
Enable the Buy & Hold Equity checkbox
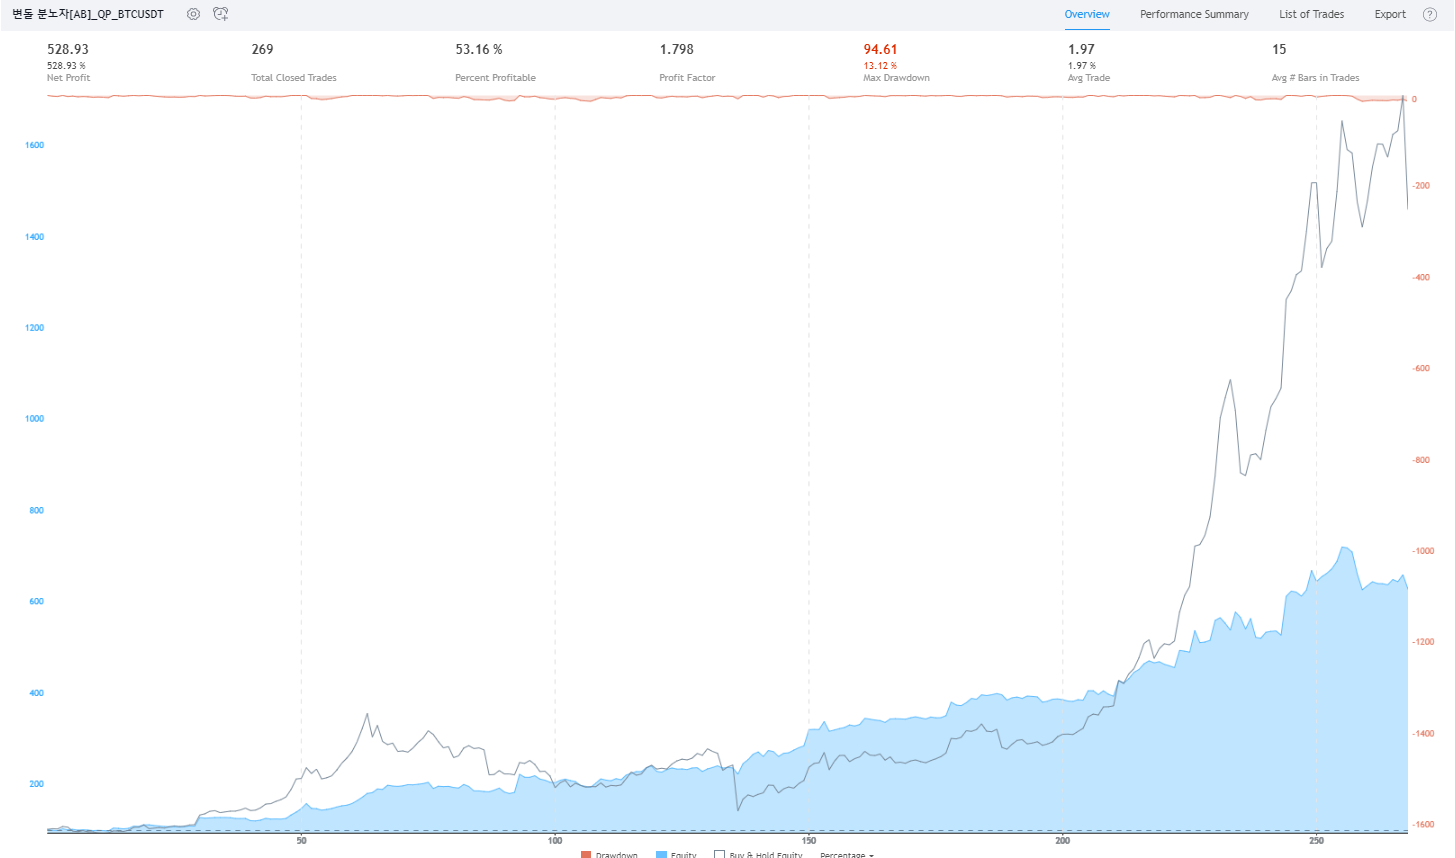(x=719, y=855)
